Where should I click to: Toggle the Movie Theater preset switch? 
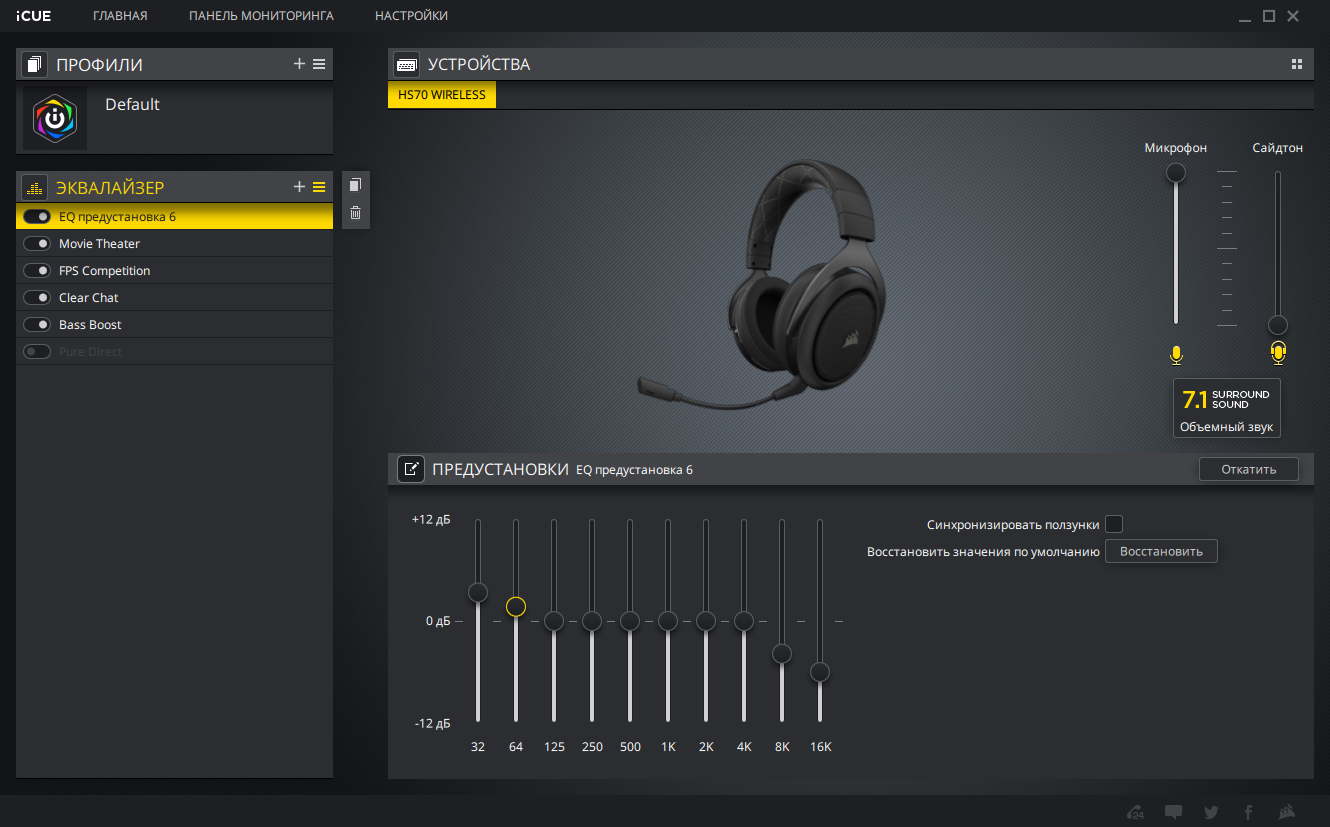[37, 243]
